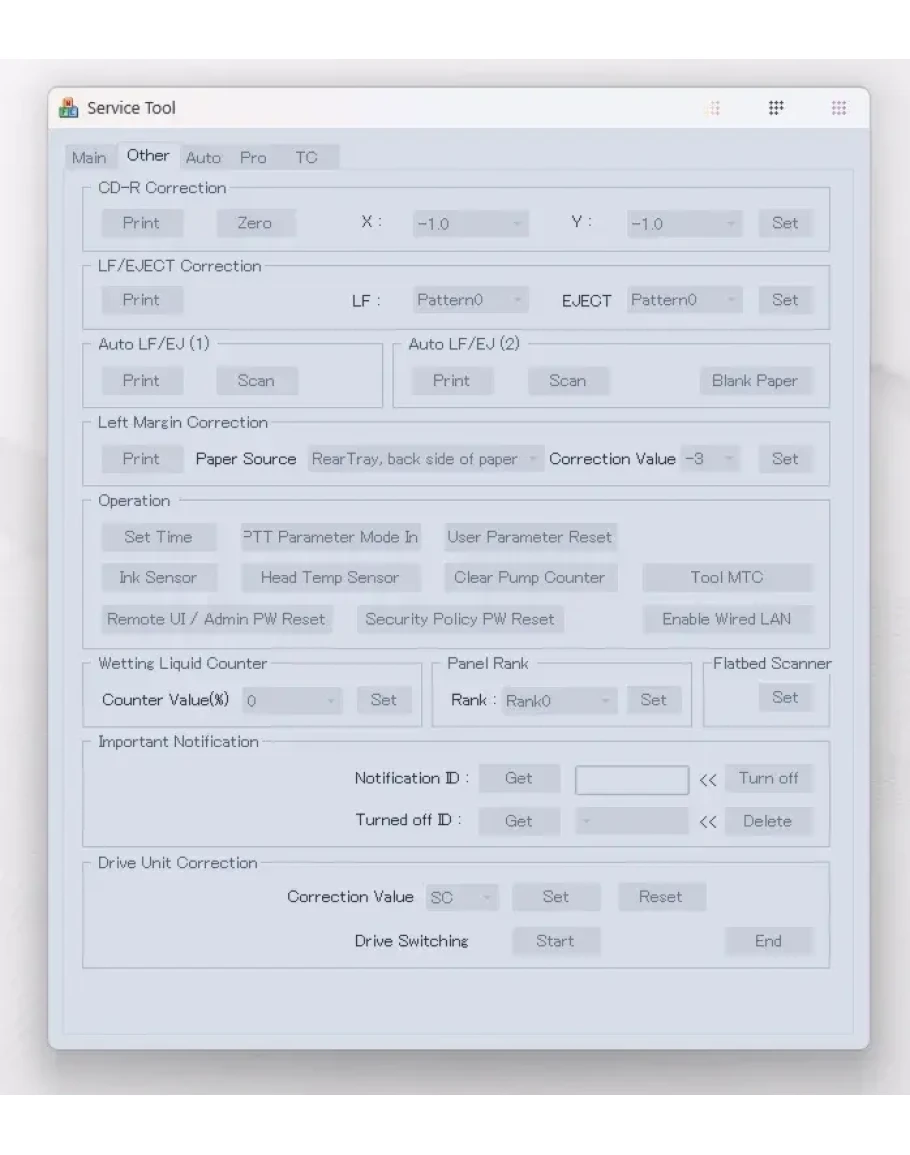Open the Auto tab
910x1155 pixels.
click(x=203, y=158)
